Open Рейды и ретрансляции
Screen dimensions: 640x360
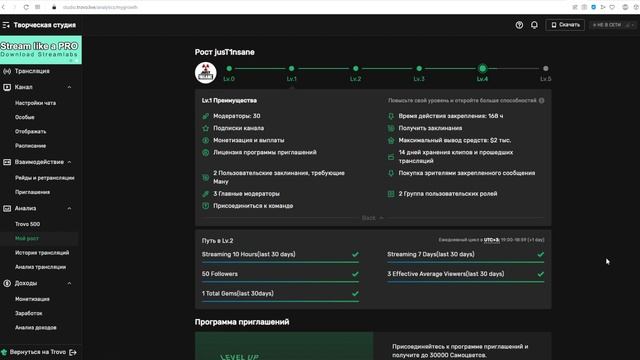(x=44, y=178)
